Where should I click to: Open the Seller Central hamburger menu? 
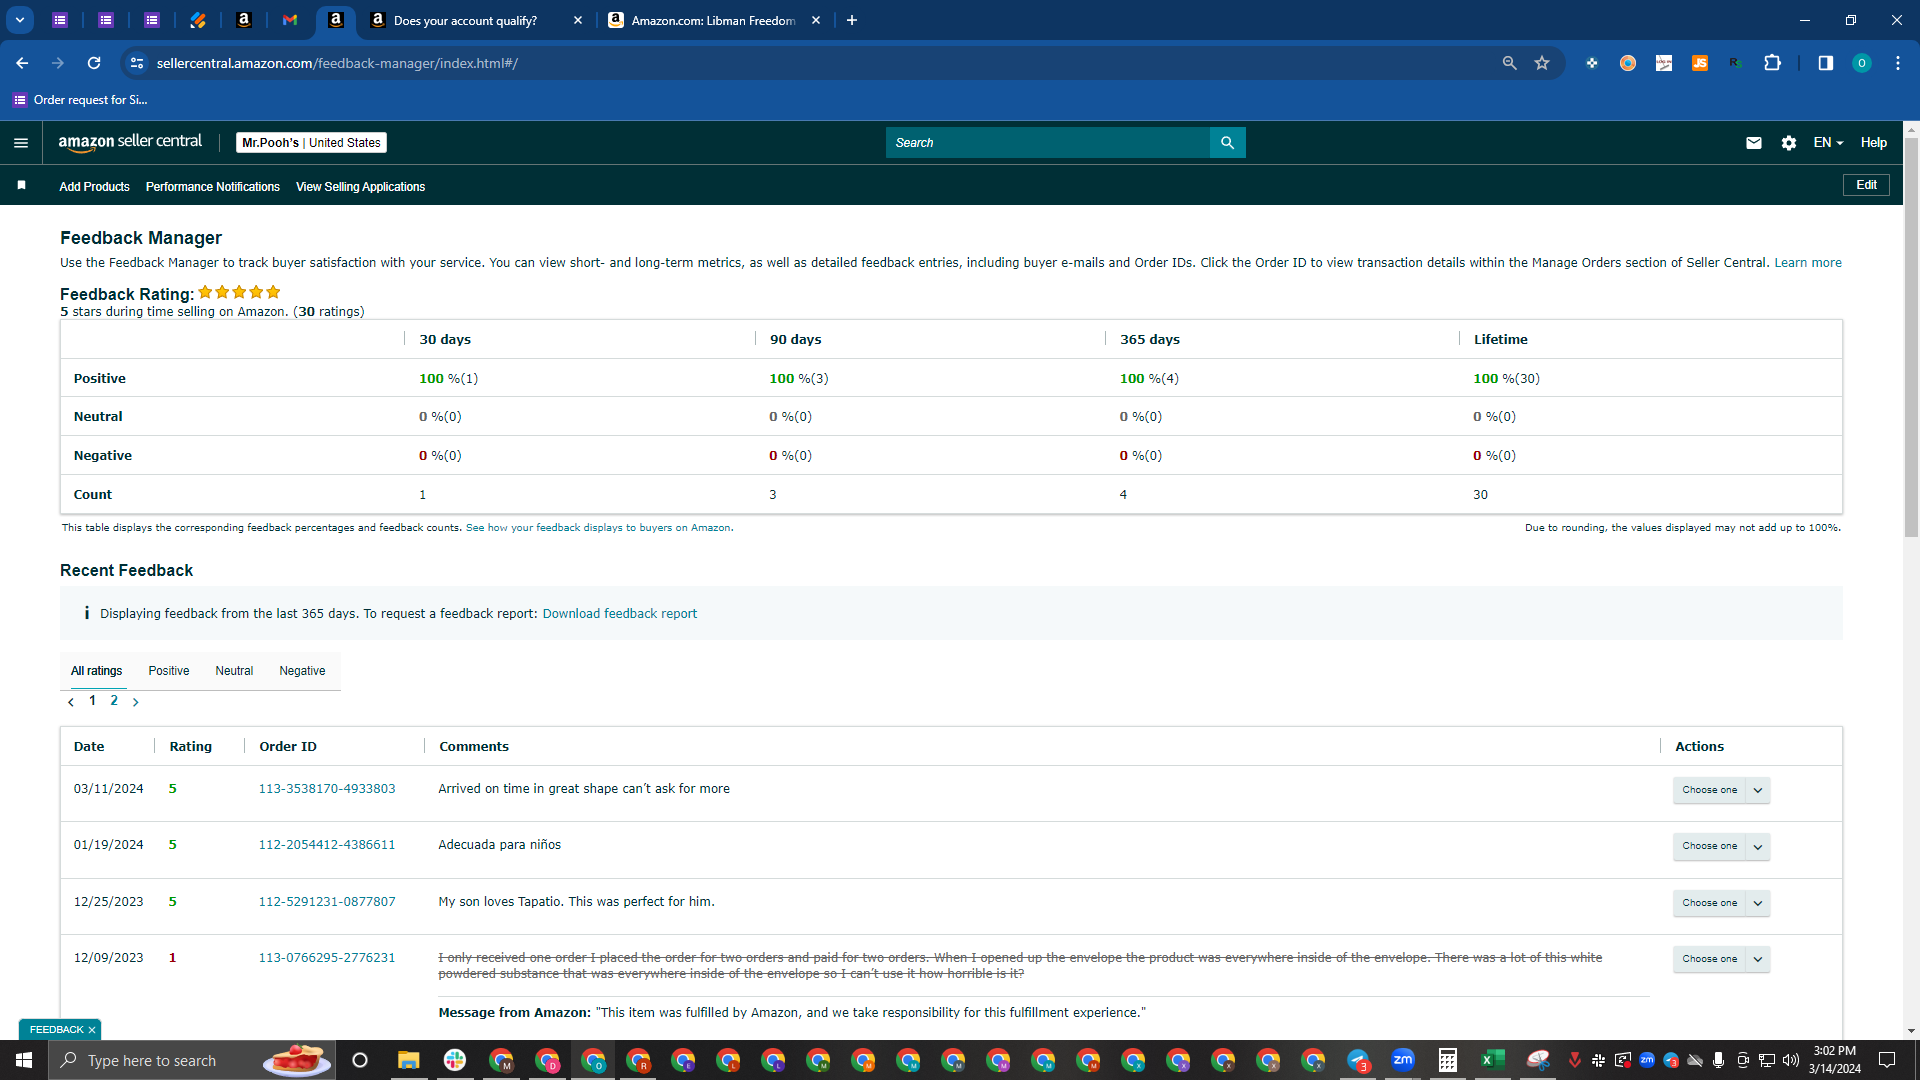(x=21, y=143)
